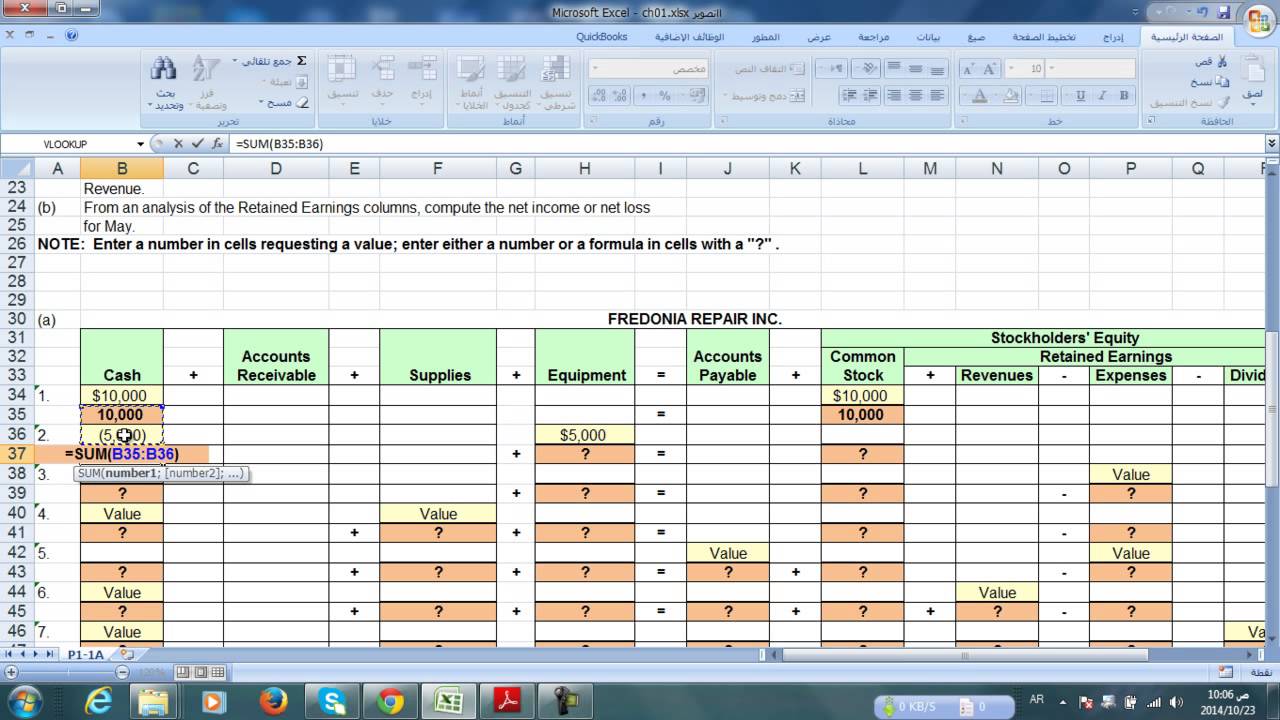Screen dimensions: 1280x720
Task: Toggle Underline formatting
Action: click(x=1081, y=96)
